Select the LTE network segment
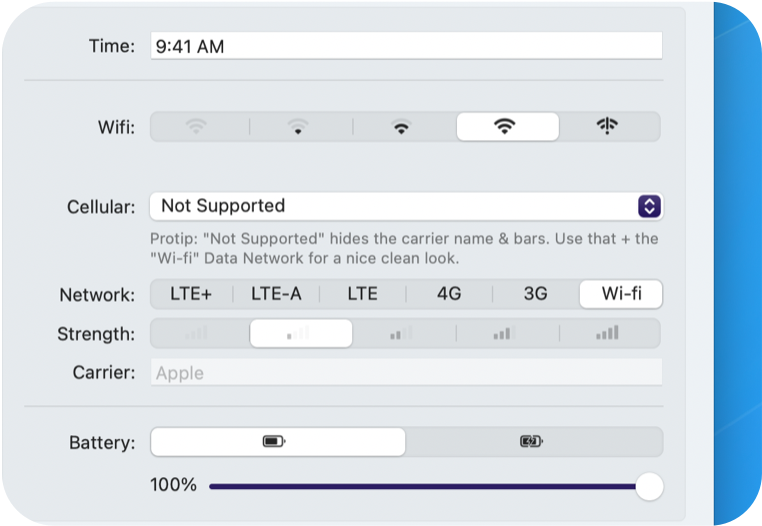Viewport: 762px width, 526px height. coord(363,294)
